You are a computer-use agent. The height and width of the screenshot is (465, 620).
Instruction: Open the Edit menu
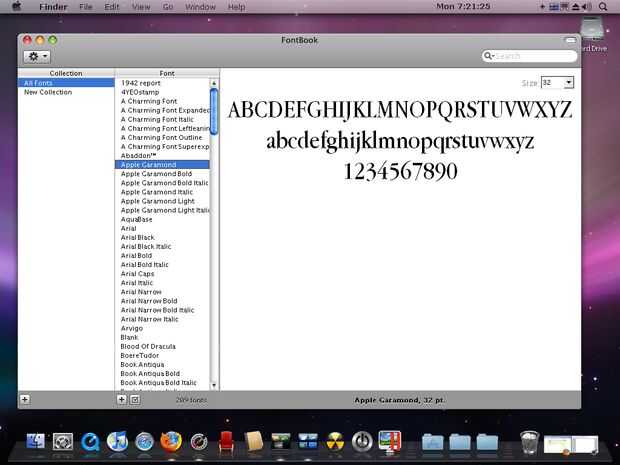pyautogui.click(x=112, y=7)
